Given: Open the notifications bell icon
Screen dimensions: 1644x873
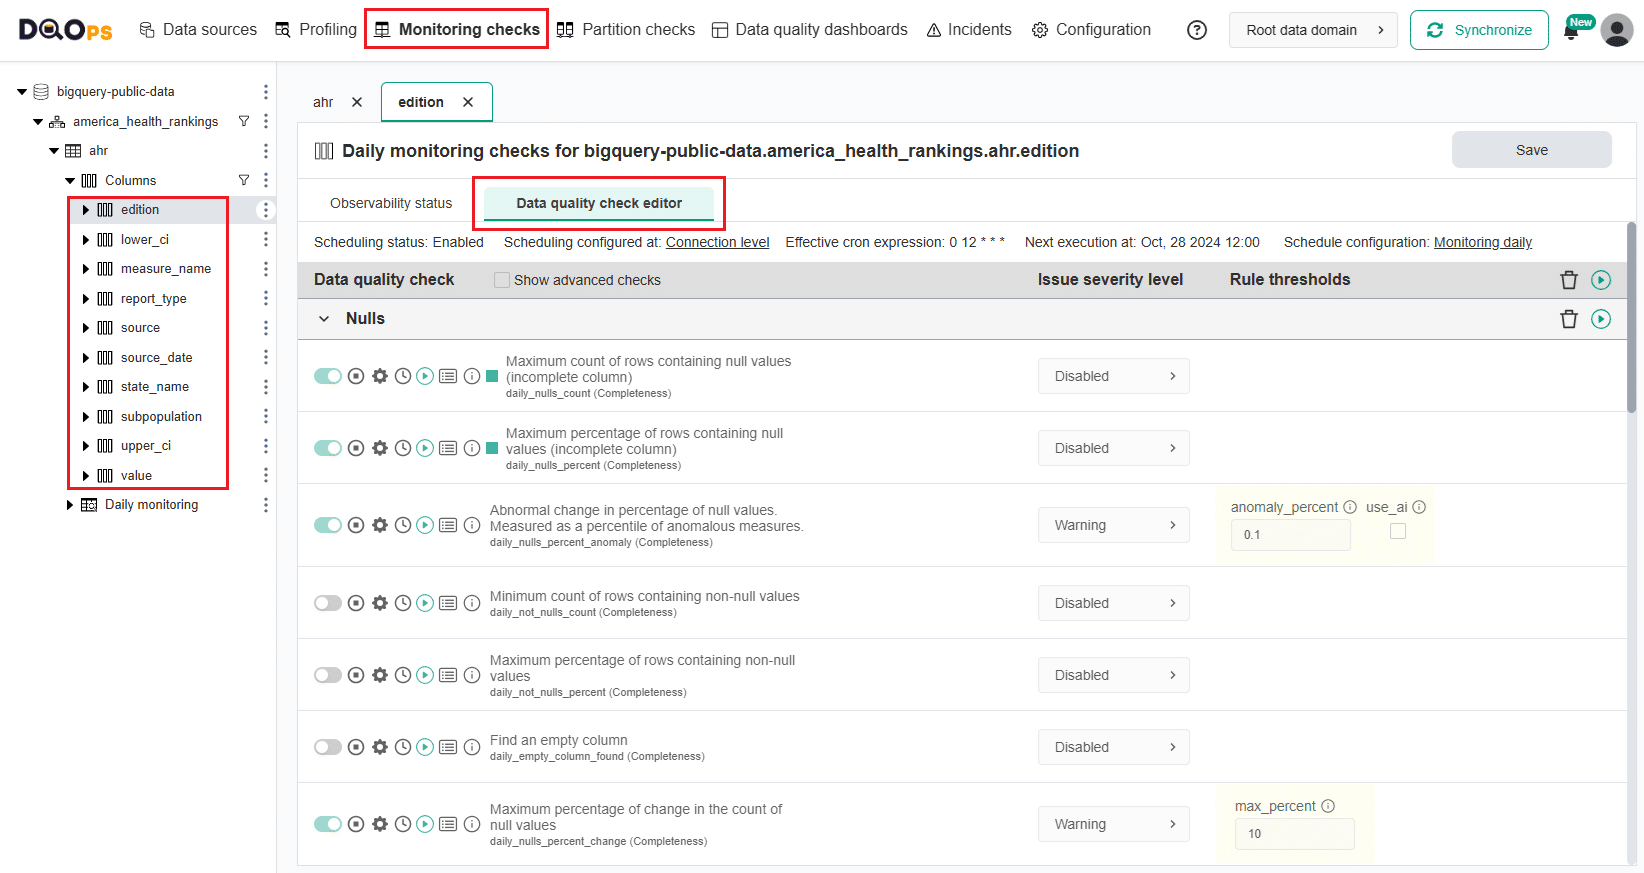Looking at the screenshot, I should click(x=1571, y=31).
